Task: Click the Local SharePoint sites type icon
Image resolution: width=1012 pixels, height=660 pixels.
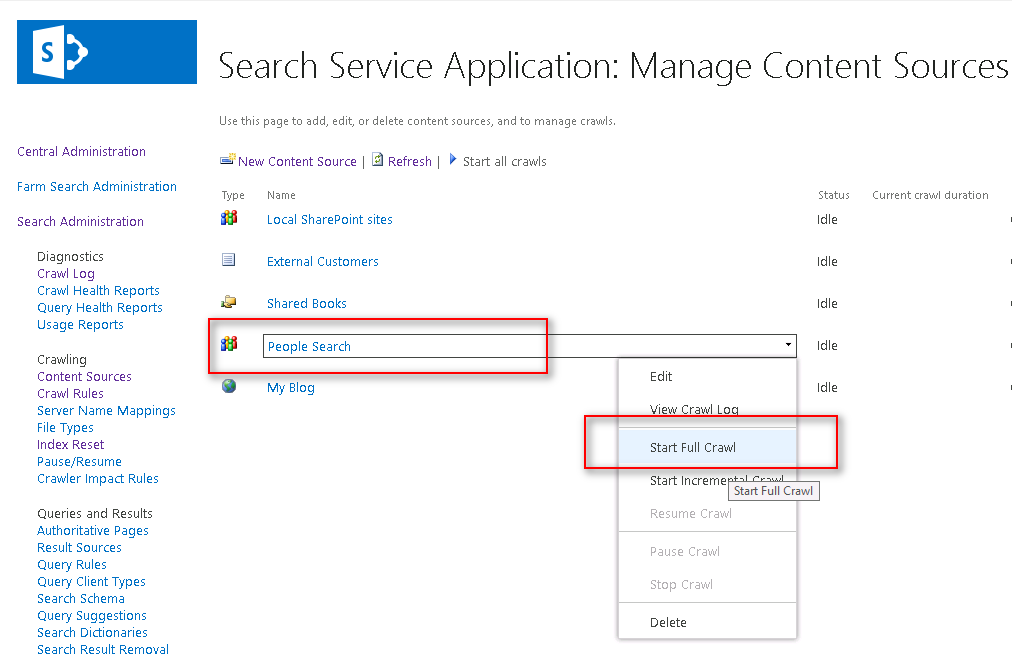Action: pyautogui.click(x=229, y=219)
